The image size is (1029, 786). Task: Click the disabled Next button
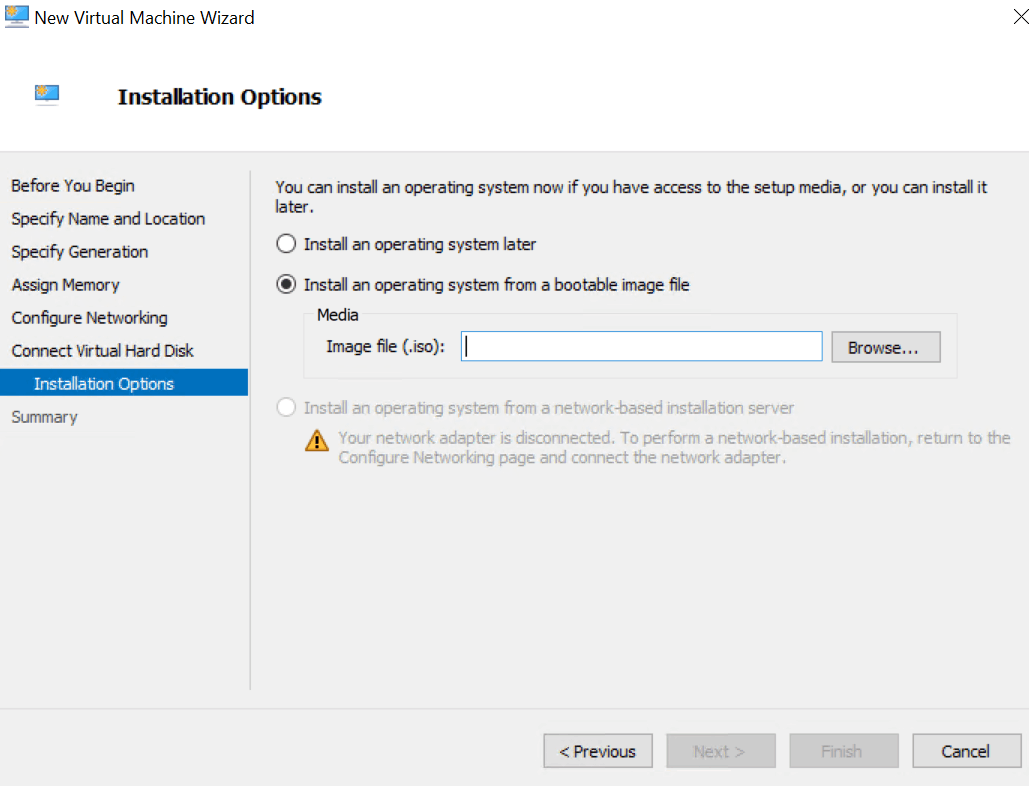tap(720, 751)
